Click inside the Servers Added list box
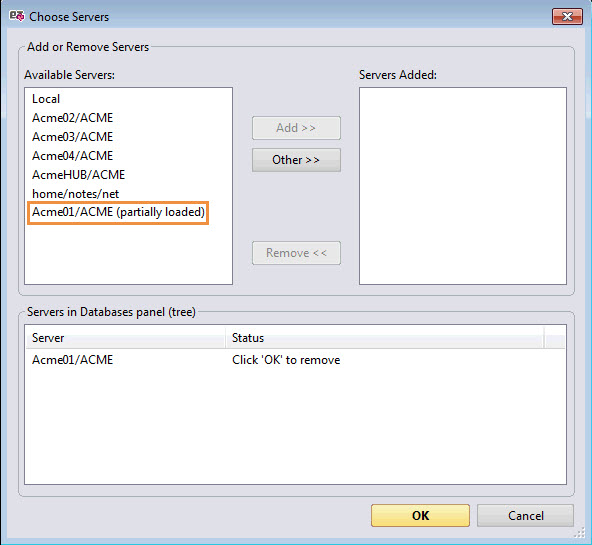 click(463, 186)
